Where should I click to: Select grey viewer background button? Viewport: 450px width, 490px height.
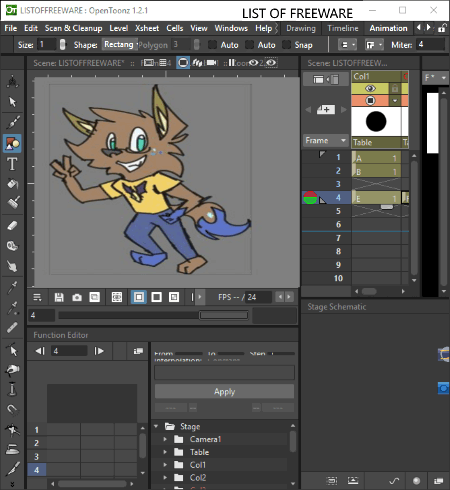click(139, 297)
